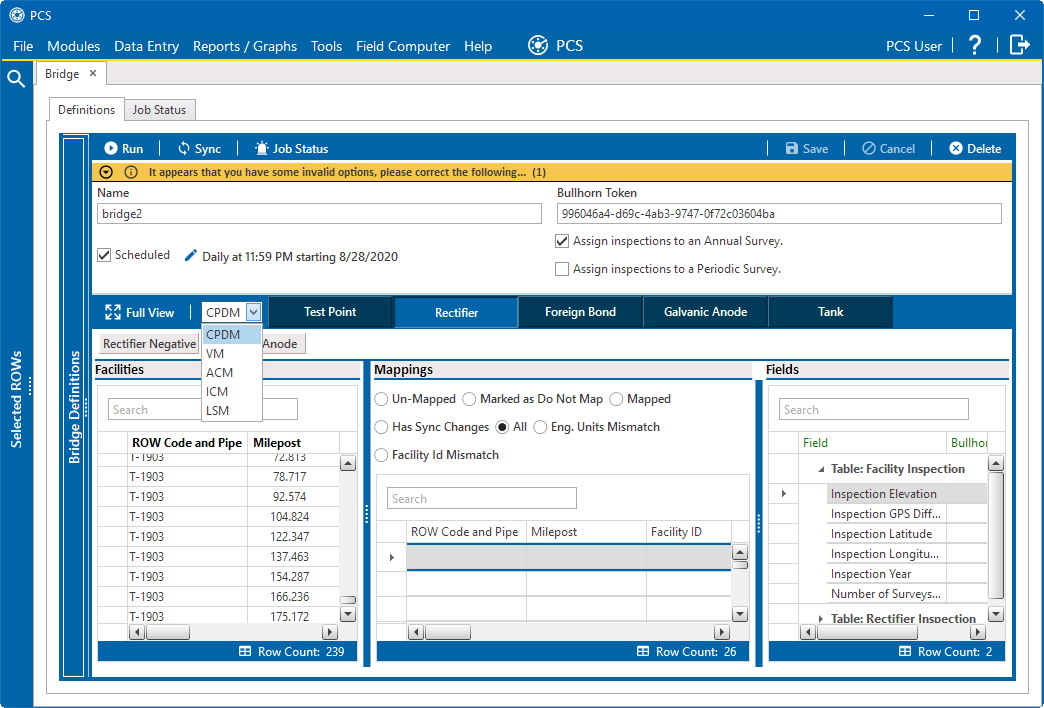Collapse Table: Facility Inspection tree node

click(x=821, y=470)
